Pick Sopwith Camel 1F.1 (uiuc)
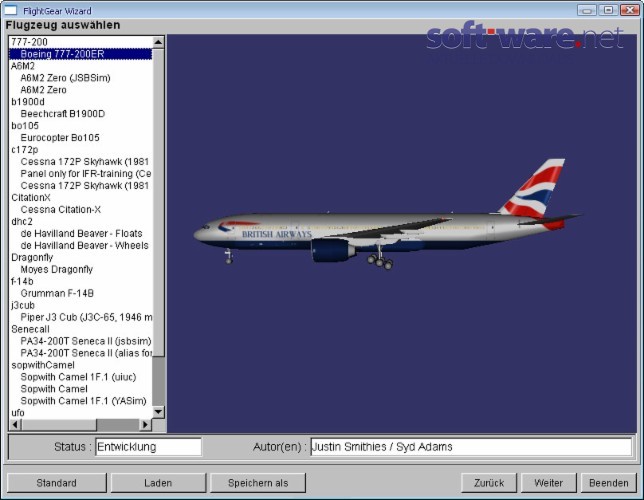644x500 pixels. pyautogui.click(x=80, y=377)
